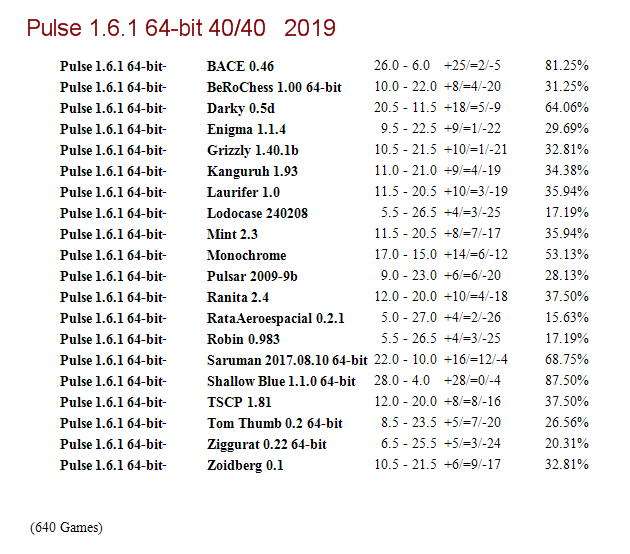
Task: Click the Kanguruh 1.93 opponent
Action: 252,171
